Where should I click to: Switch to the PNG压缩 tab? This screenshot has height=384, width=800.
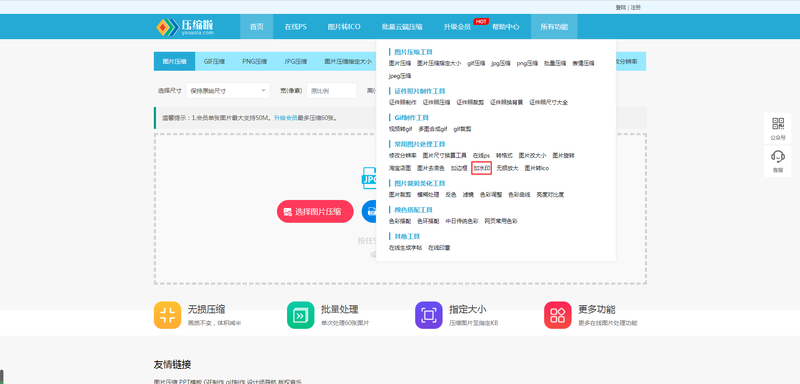pos(255,61)
